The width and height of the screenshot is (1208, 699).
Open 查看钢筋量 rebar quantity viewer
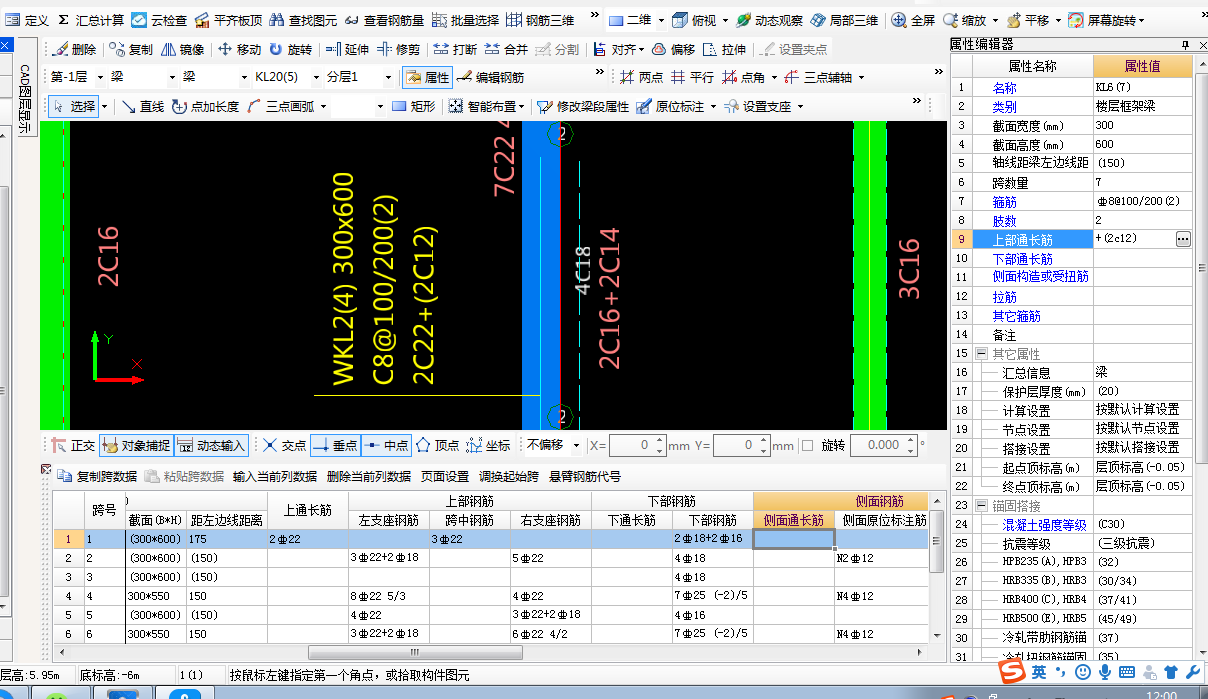[x=384, y=20]
